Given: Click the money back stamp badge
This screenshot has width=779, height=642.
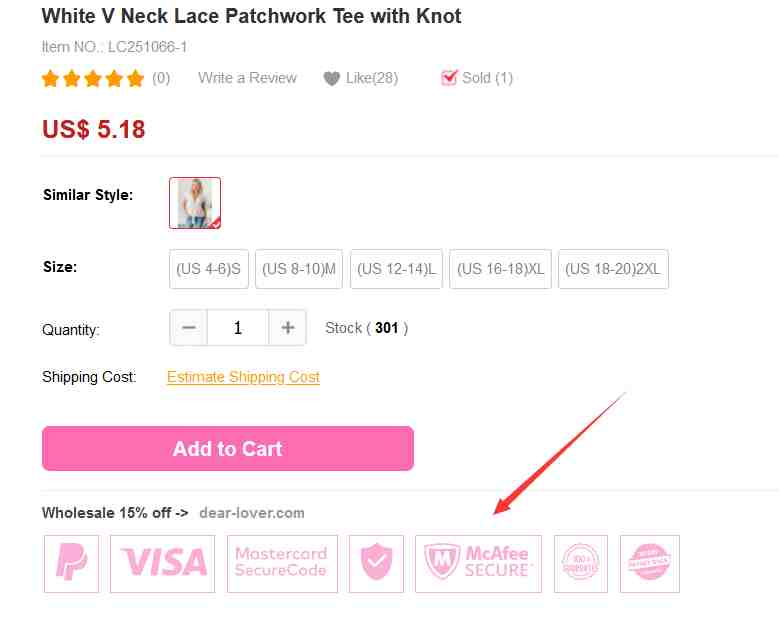Looking at the screenshot, I should [x=650, y=563].
